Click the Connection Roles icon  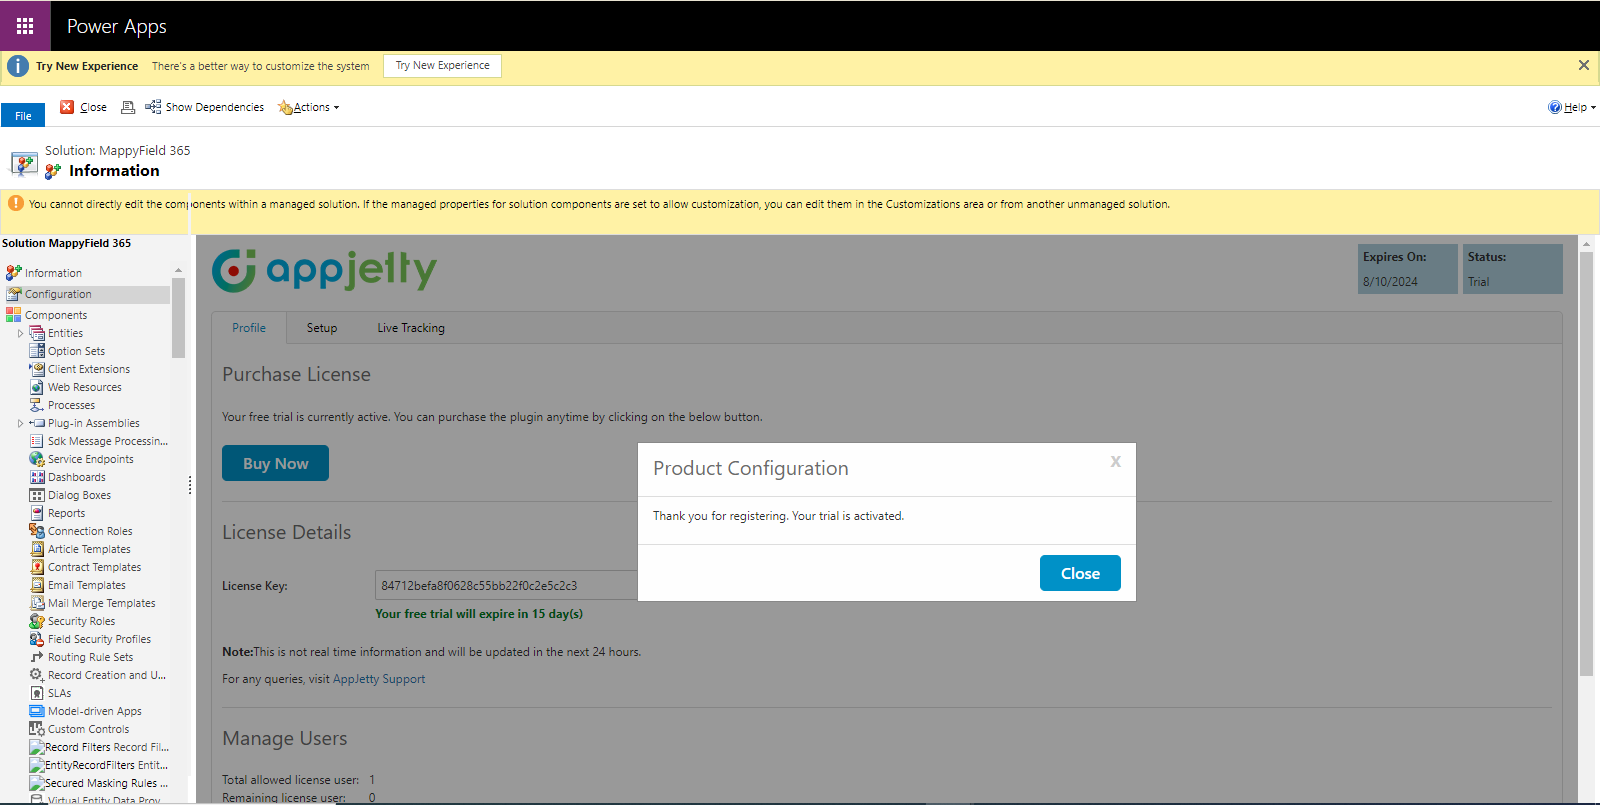[37, 531]
